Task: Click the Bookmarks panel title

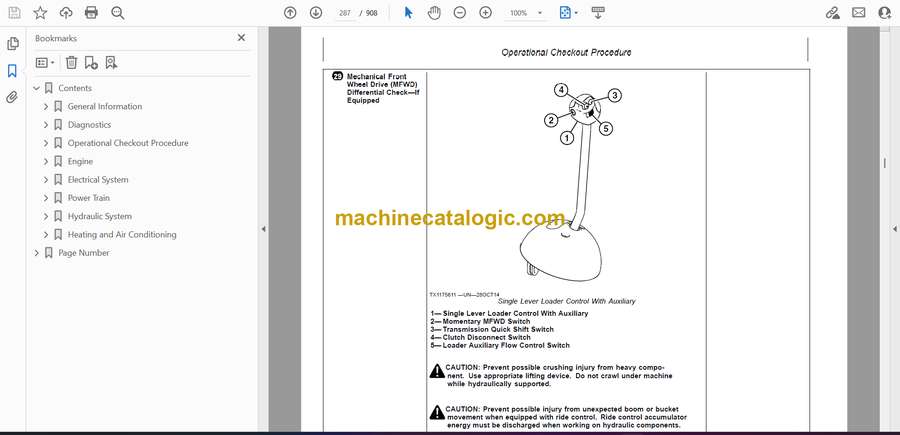Action: (x=56, y=38)
